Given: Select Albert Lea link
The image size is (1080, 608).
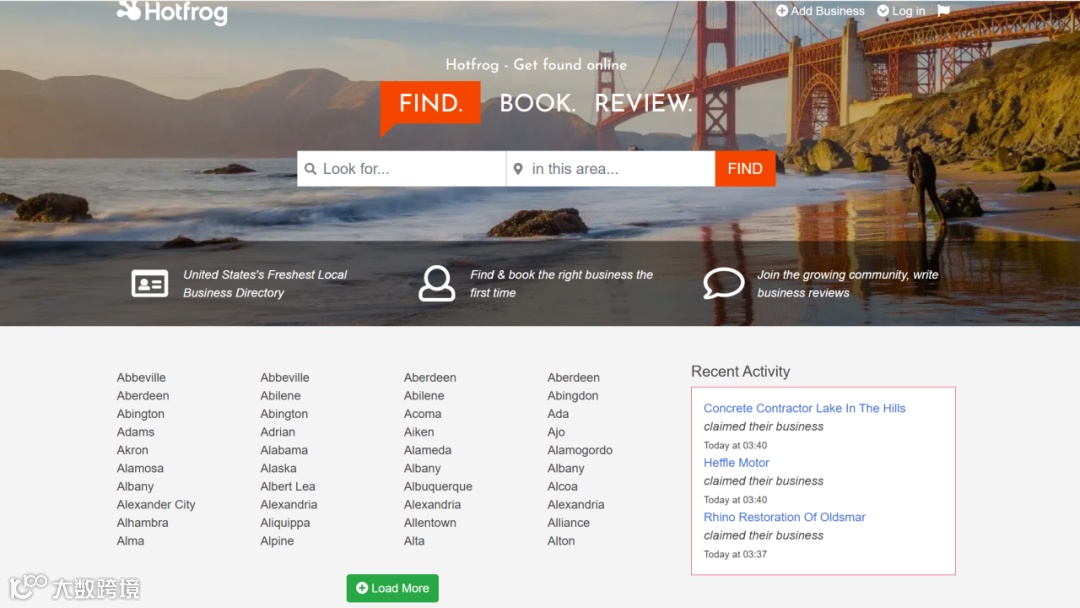Looking at the screenshot, I should [x=288, y=486].
